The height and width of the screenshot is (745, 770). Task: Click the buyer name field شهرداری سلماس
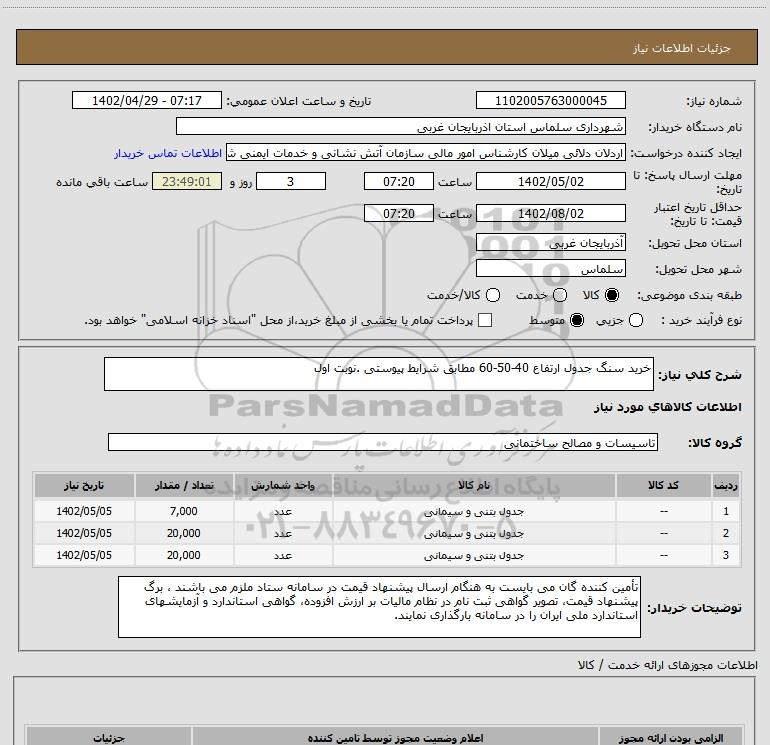(401, 126)
